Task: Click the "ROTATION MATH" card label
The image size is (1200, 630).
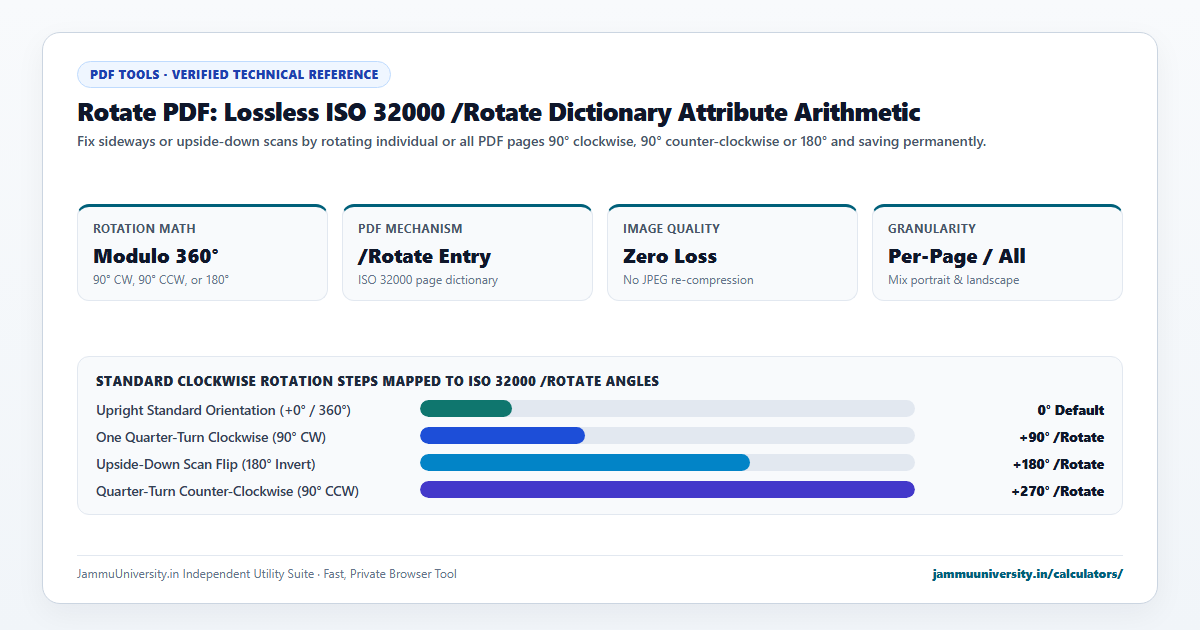Action: click(144, 229)
